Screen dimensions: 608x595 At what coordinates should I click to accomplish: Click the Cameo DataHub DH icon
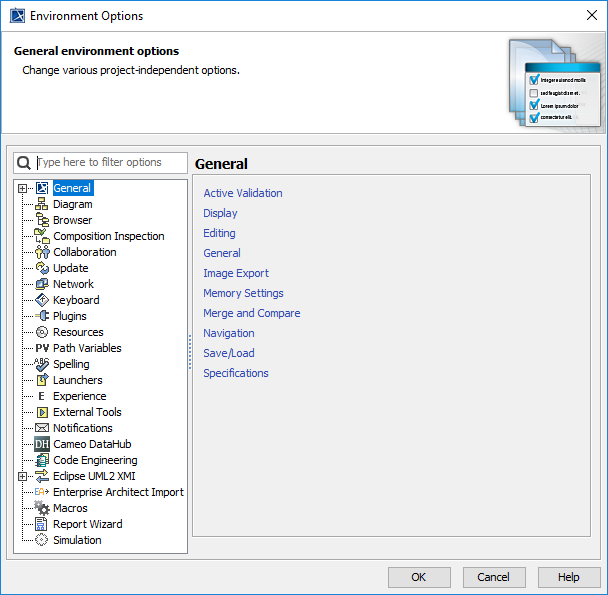click(42, 444)
